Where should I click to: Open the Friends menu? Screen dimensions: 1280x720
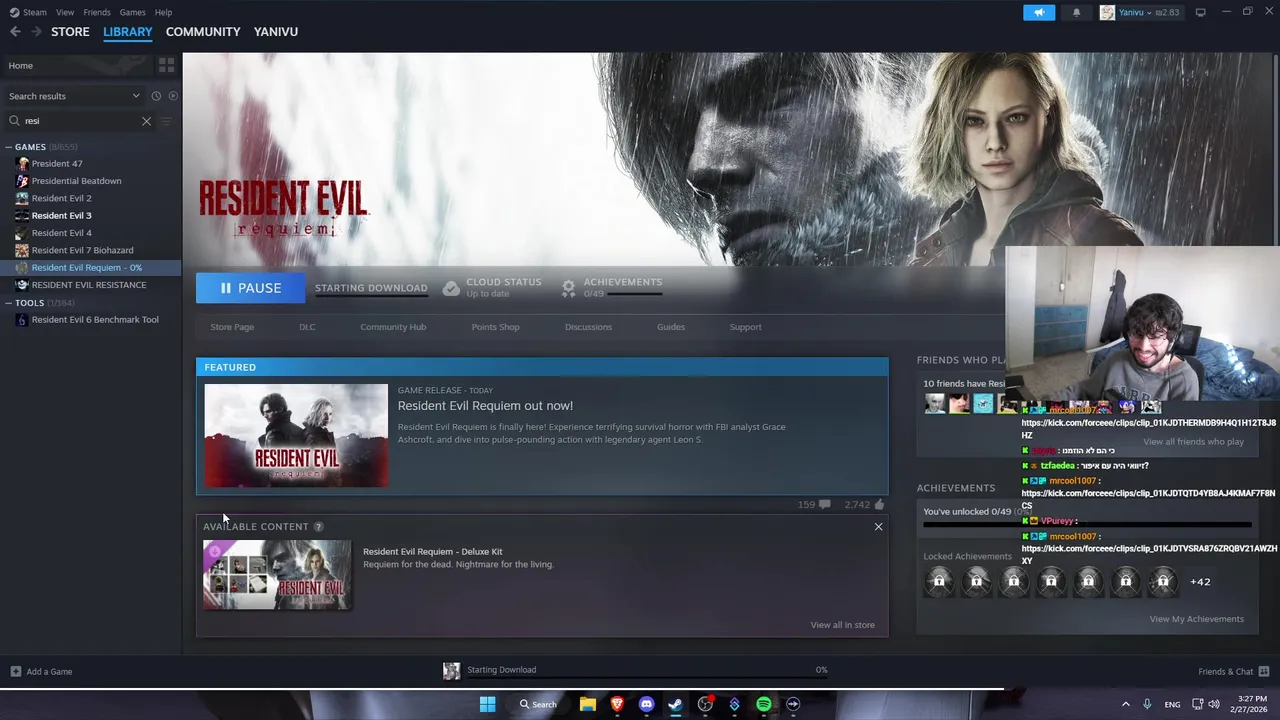pos(97,12)
